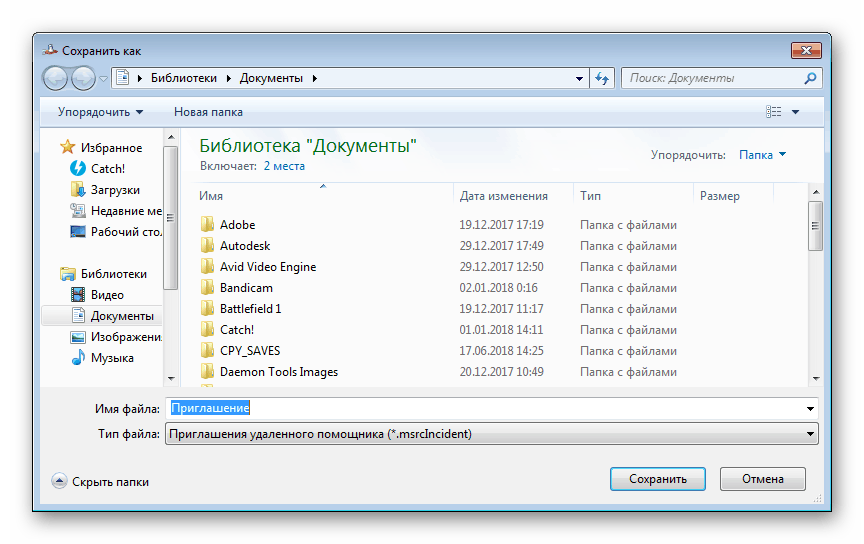The width and height of the screenshot is (864, 544).
Task: Click Новая папка in the toolbar
Action: tap(208, 112)
